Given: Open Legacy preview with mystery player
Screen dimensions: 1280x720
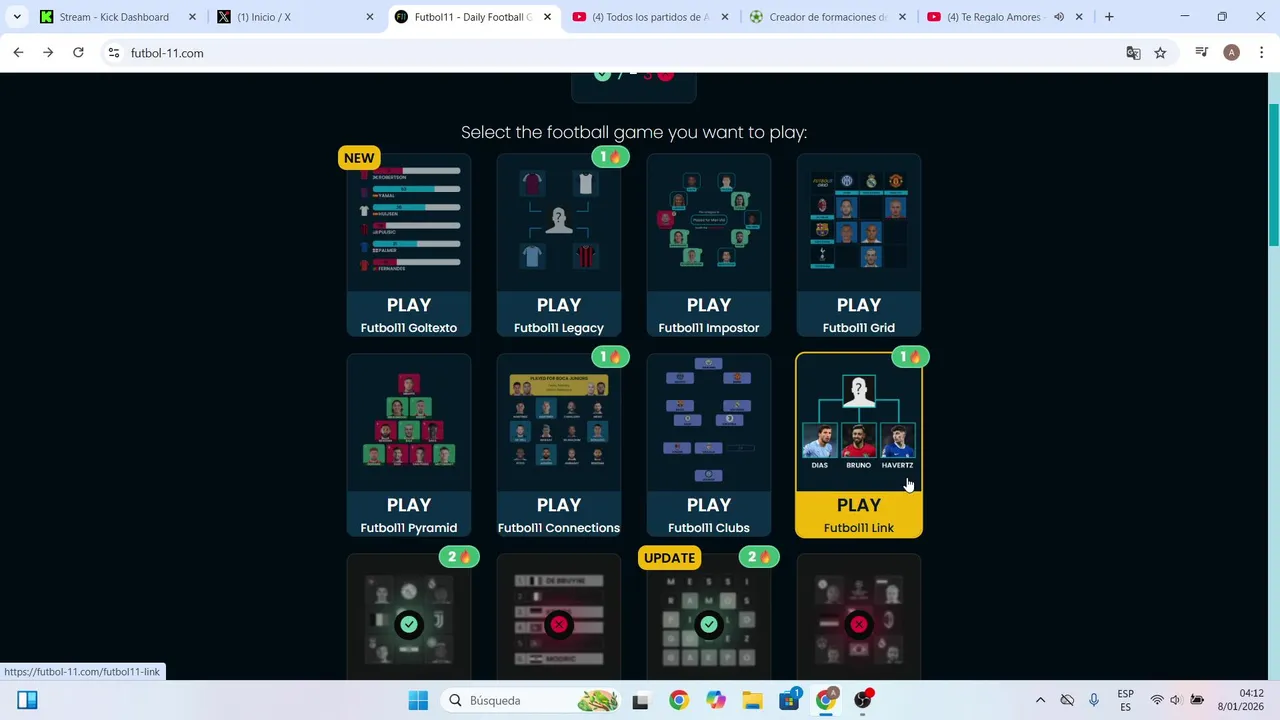Looking at the screenshot, I should [x=559, y=222].
